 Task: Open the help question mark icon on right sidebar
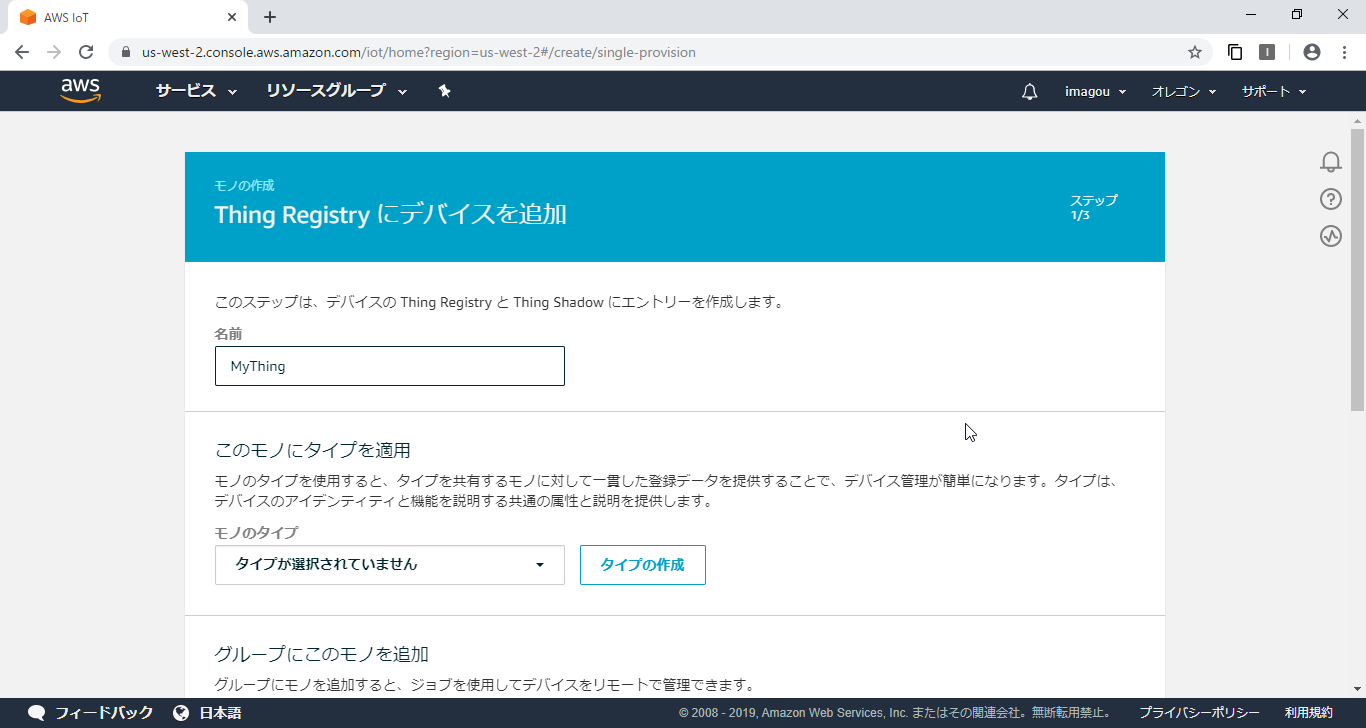tap(1330, 199)
